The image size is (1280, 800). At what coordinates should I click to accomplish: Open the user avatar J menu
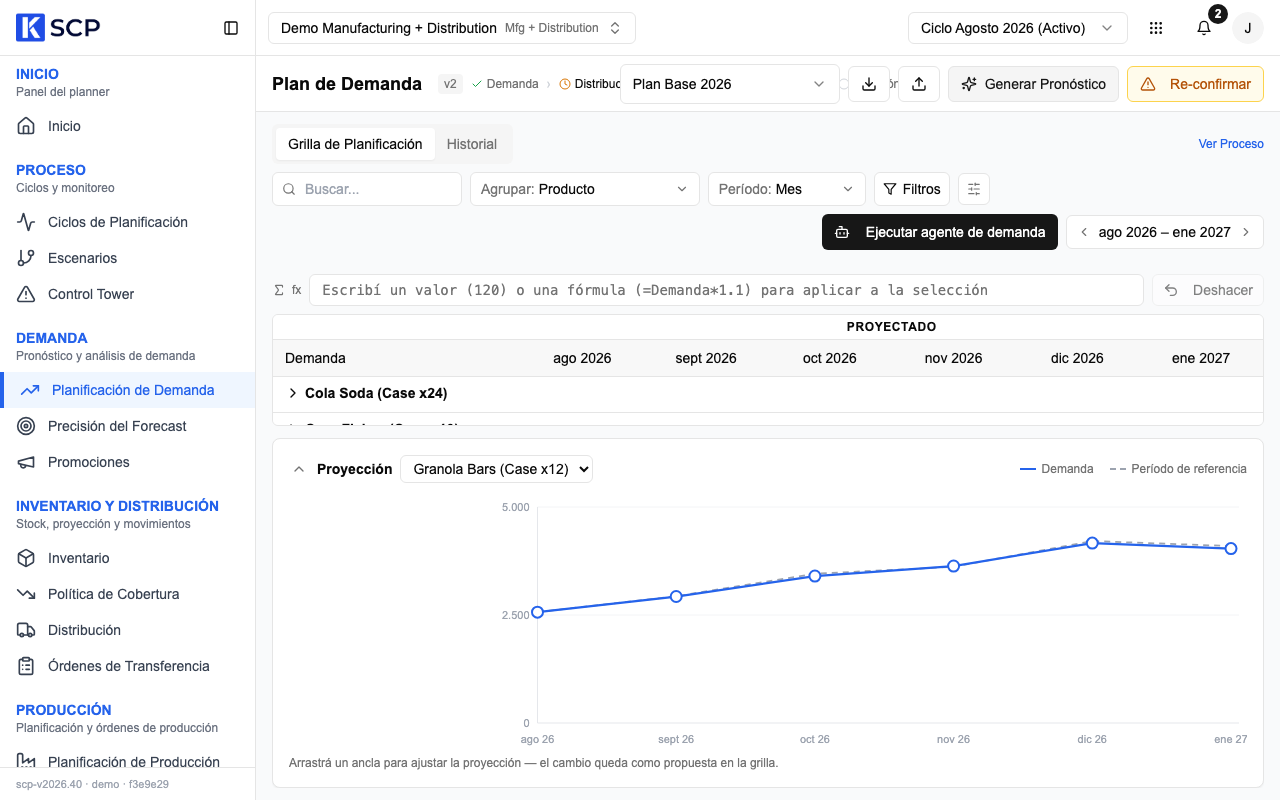pos(1247,28)
